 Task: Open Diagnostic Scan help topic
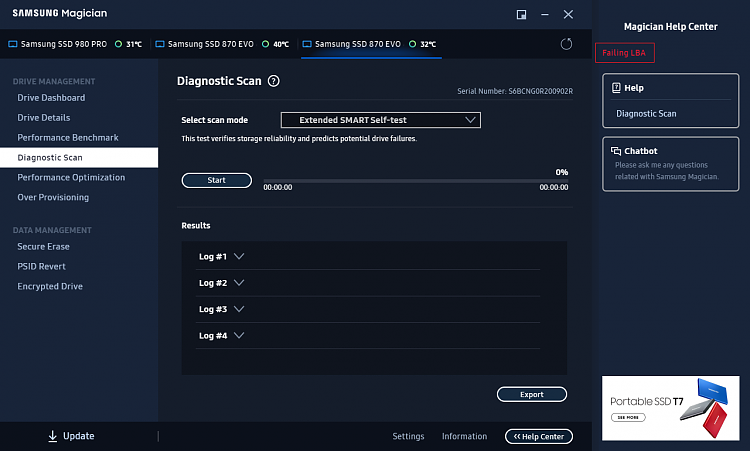click(x=646, y=114)
